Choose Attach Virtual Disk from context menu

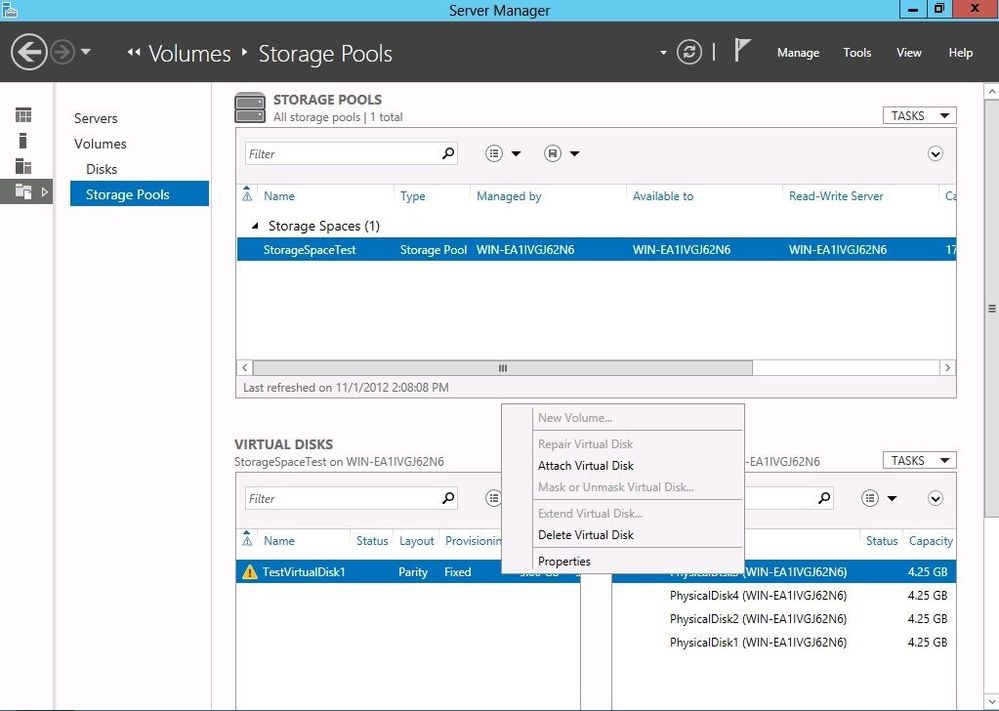[586, 466]
